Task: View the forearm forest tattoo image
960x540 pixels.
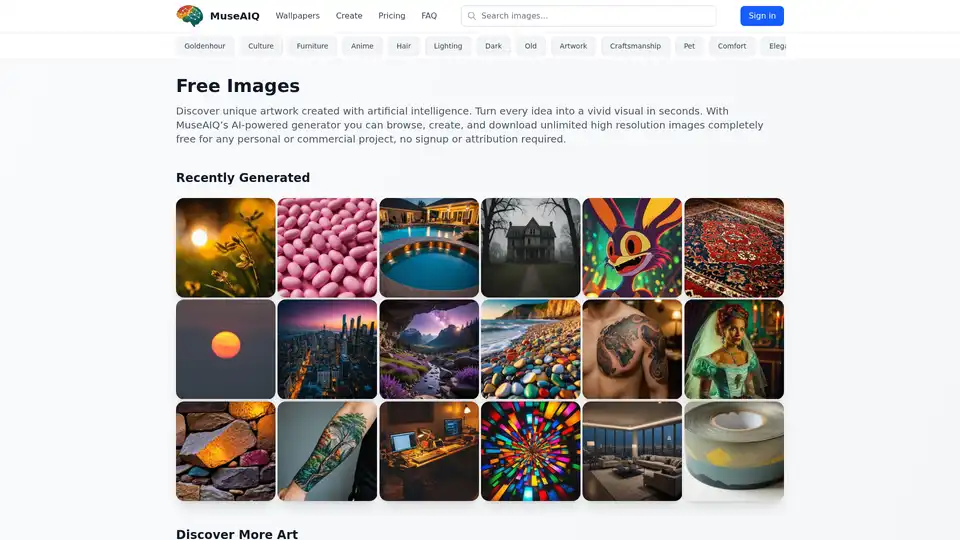Action: [327, 451]
